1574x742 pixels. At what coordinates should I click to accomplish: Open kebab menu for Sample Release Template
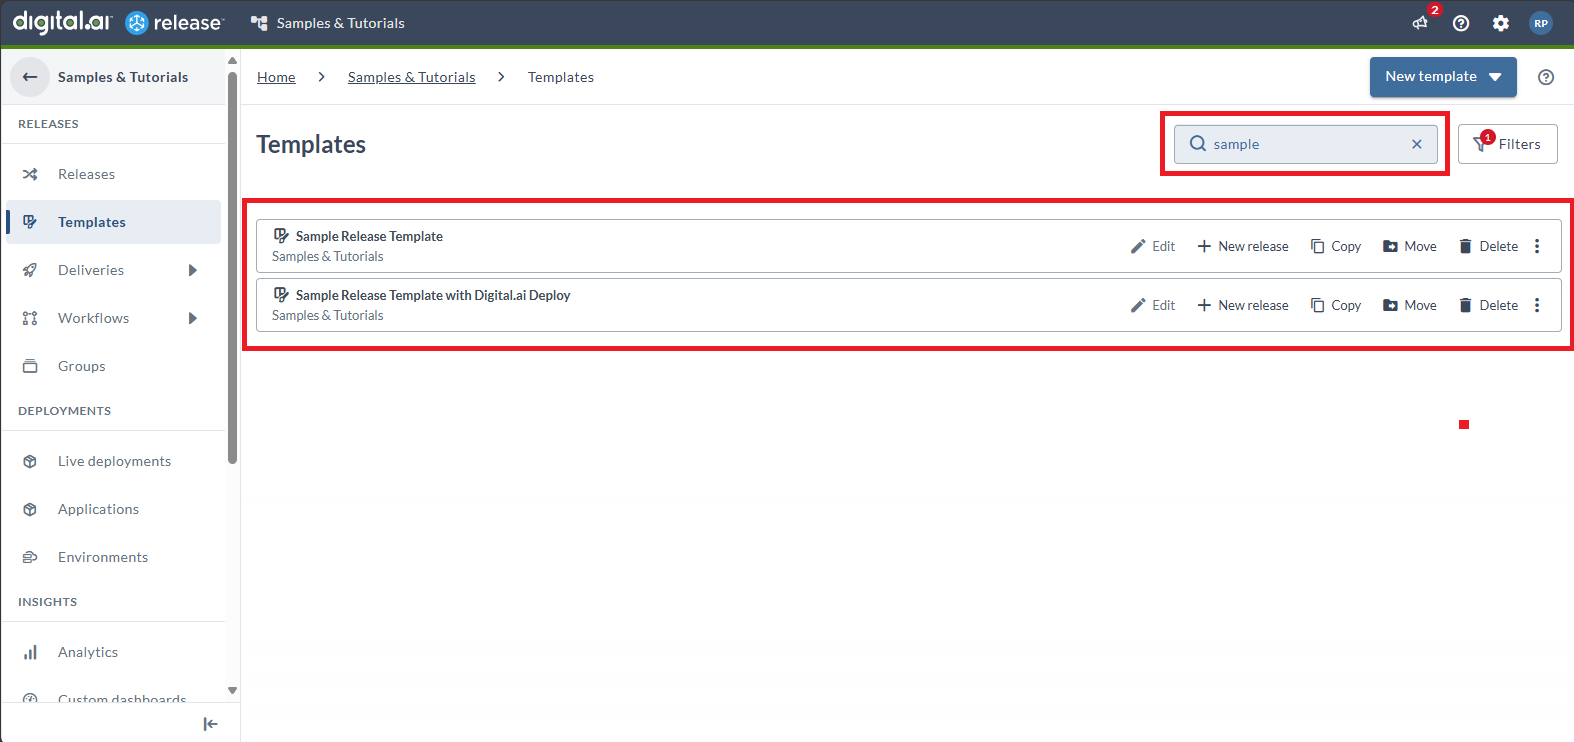[x=1537, y=246]
